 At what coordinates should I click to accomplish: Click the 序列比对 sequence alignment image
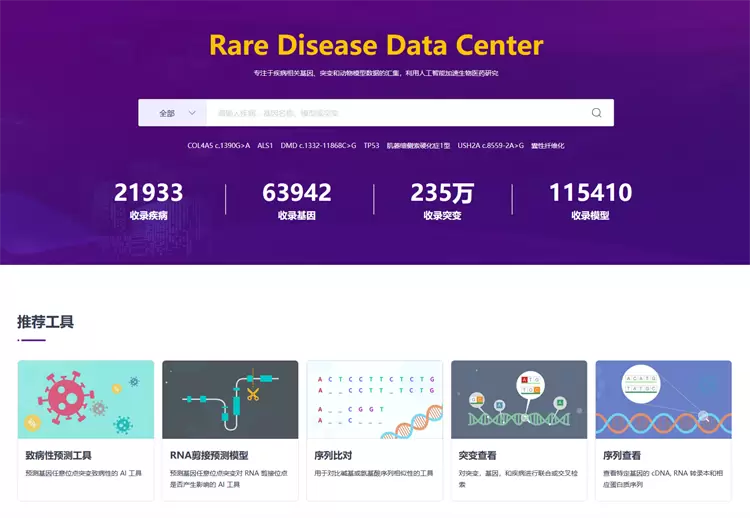374,399
